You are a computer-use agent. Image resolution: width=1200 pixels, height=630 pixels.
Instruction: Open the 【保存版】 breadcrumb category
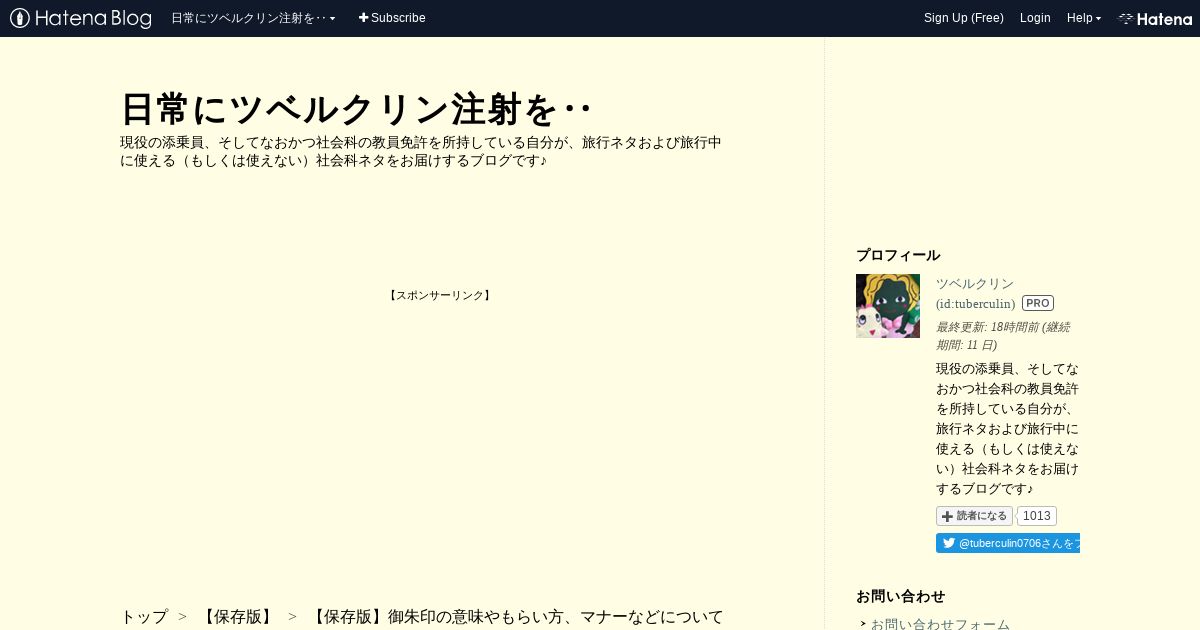point(237,616)
